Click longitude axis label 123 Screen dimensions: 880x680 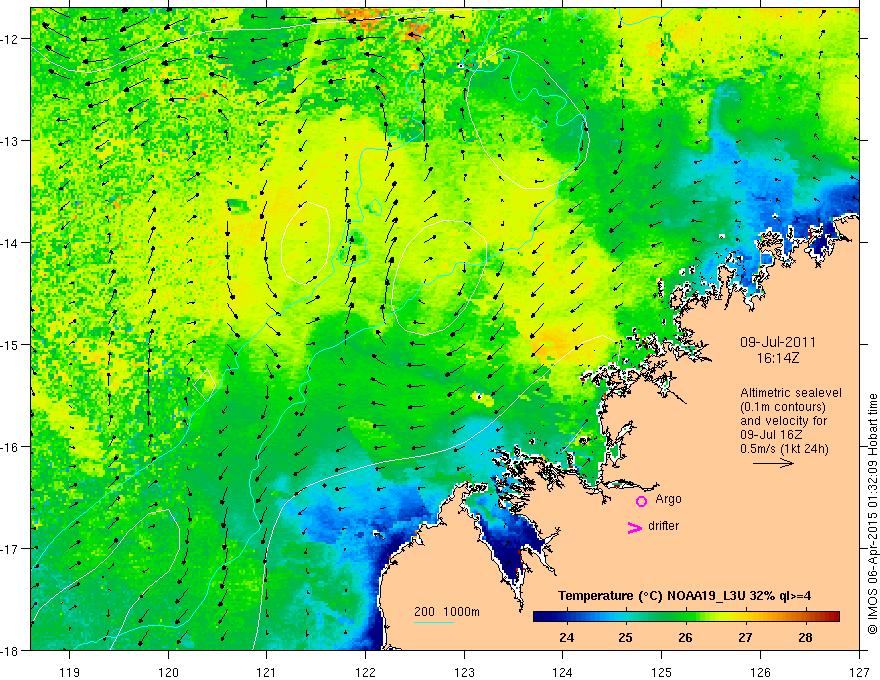pos(464,673)
